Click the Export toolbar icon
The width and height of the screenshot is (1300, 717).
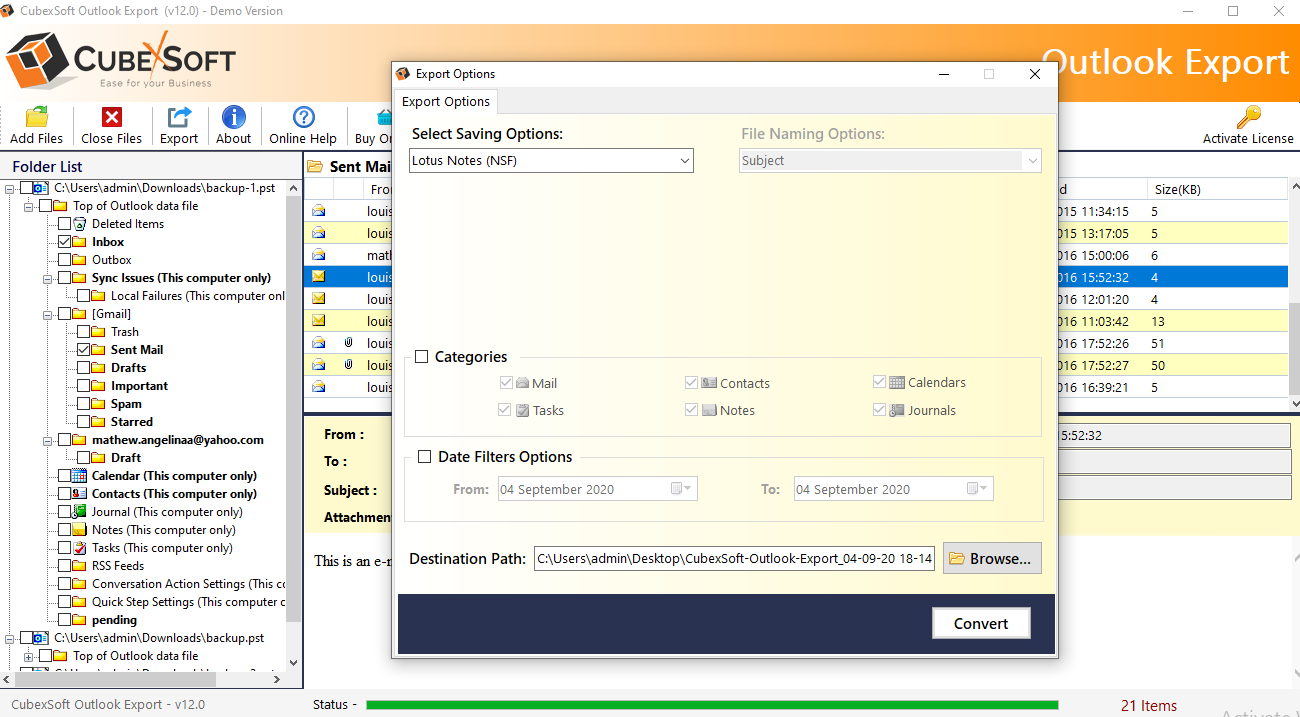pos(179,118)
